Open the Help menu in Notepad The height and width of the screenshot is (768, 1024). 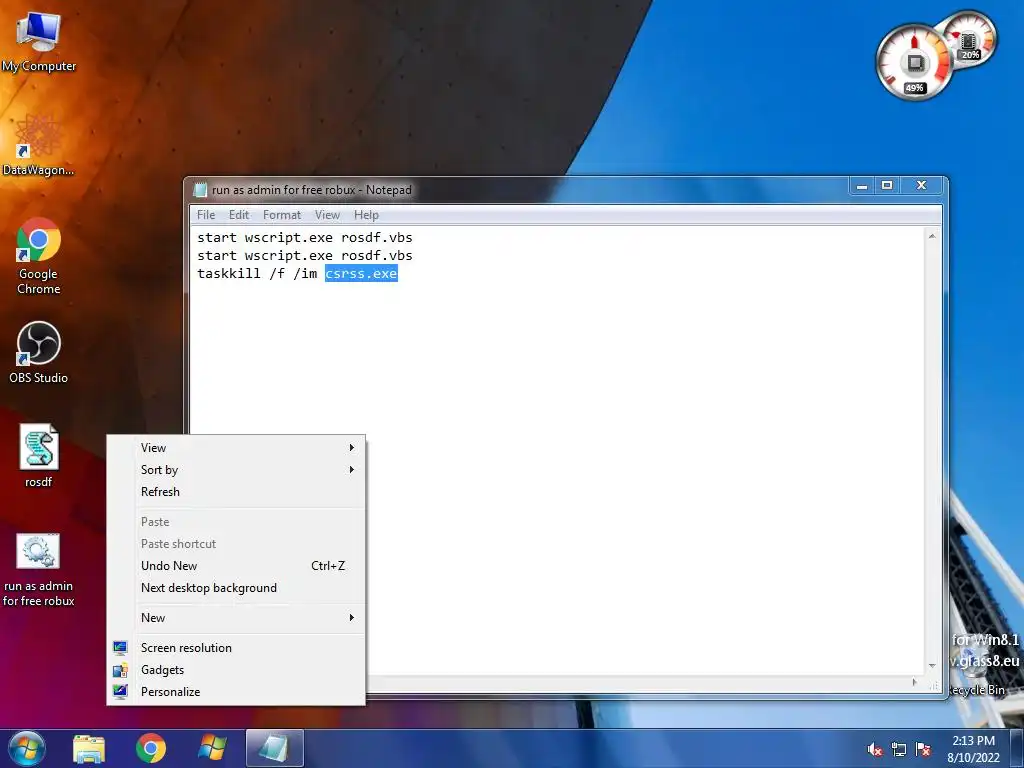[366, 215]
